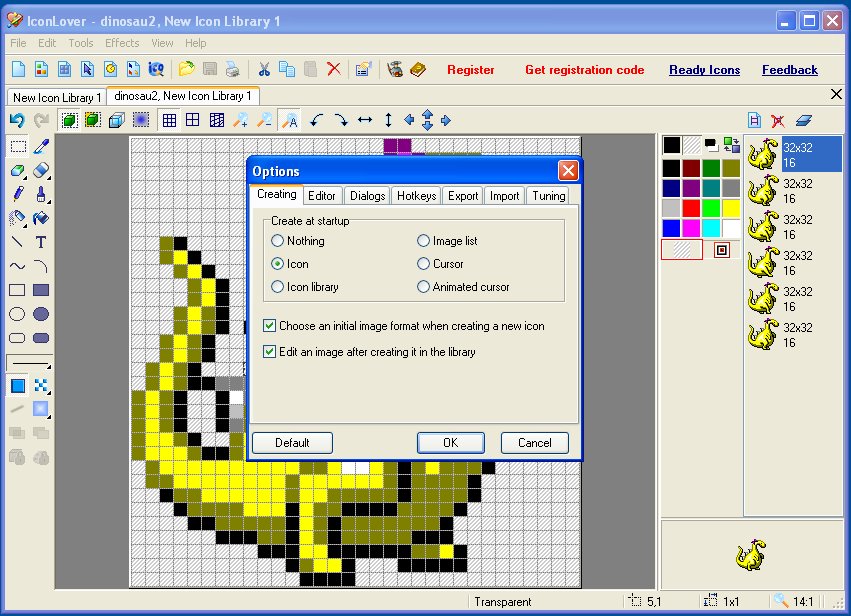Click the Cancel button
The image size is (851, 616).
pyautogui.click(x=535, y=443)
